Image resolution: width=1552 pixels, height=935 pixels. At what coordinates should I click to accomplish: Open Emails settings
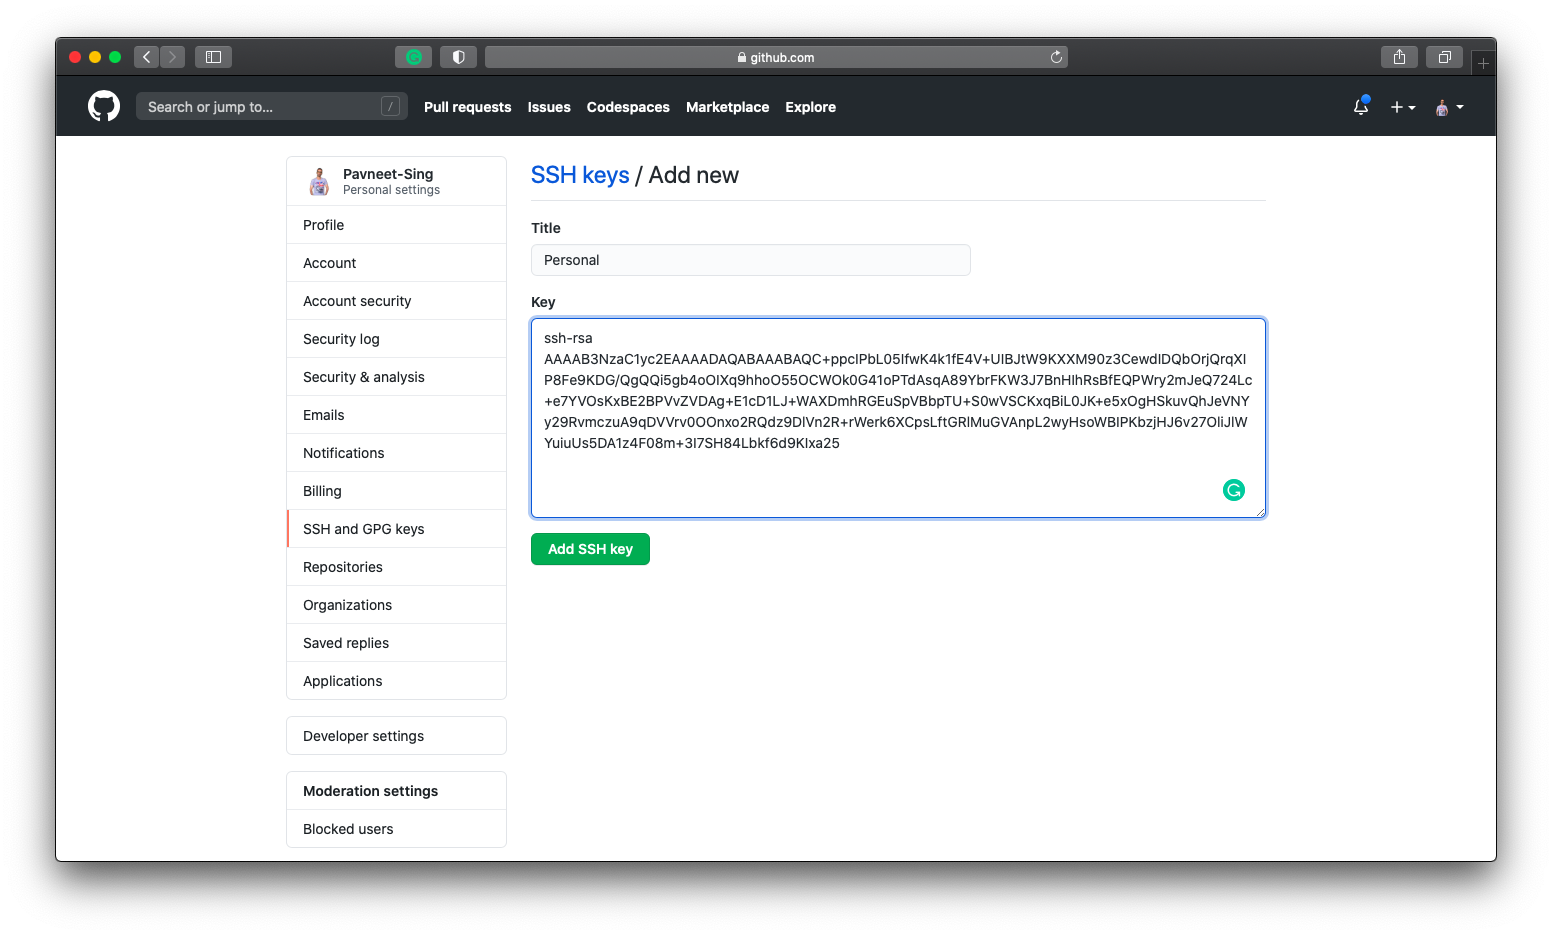[x=396, y=415]
